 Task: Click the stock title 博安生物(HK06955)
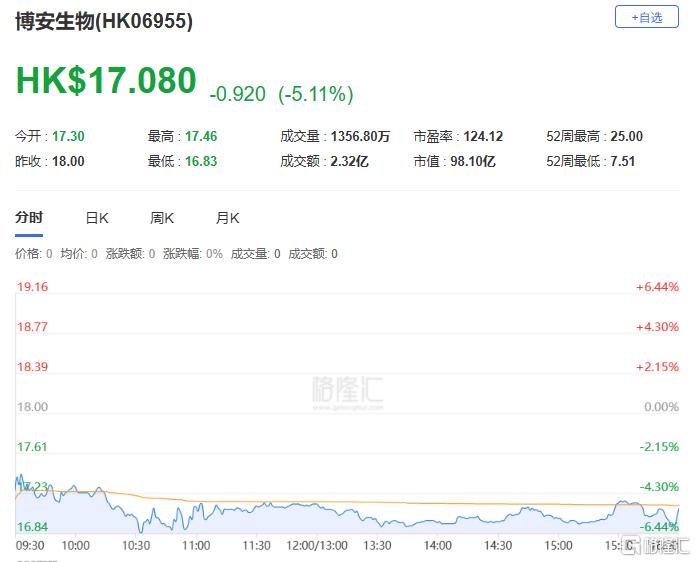tap(104, 21)
